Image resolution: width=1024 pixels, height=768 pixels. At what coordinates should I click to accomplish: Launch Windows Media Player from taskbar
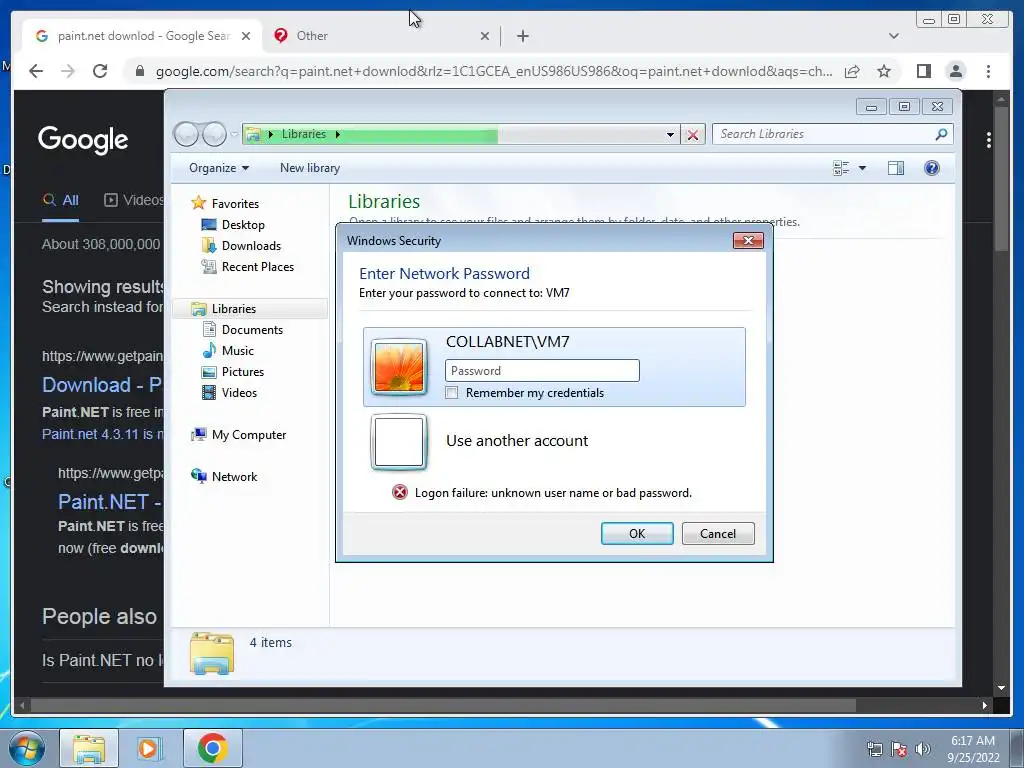pos(148,748)
